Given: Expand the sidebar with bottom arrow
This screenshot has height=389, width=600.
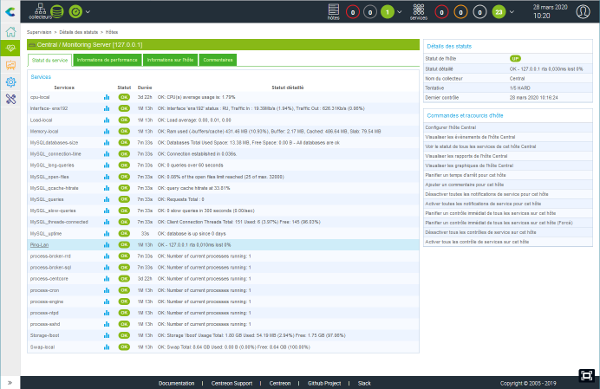Looking at the screenshot, I should coord(10,382).
